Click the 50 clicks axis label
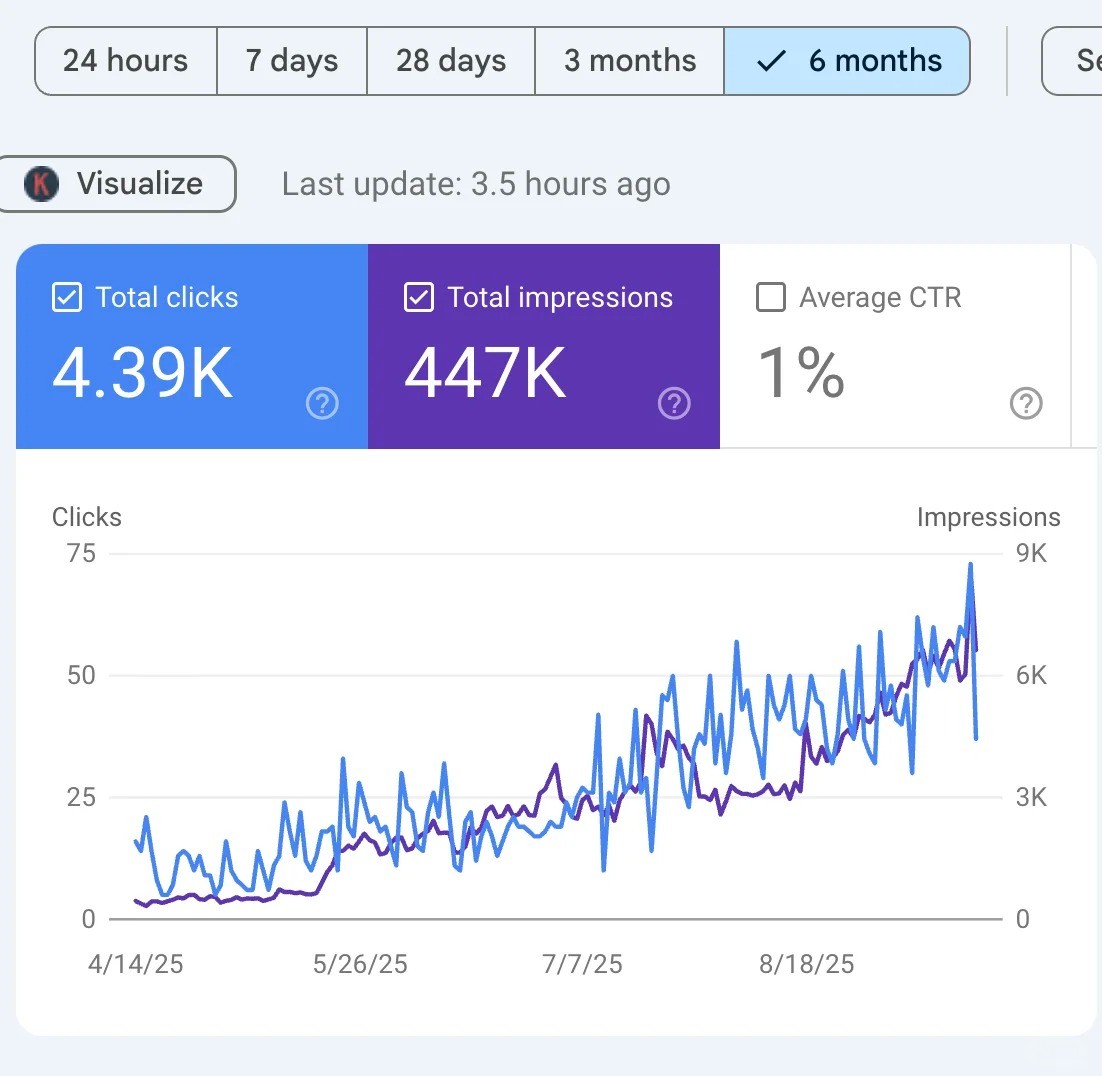 [82, 675]
